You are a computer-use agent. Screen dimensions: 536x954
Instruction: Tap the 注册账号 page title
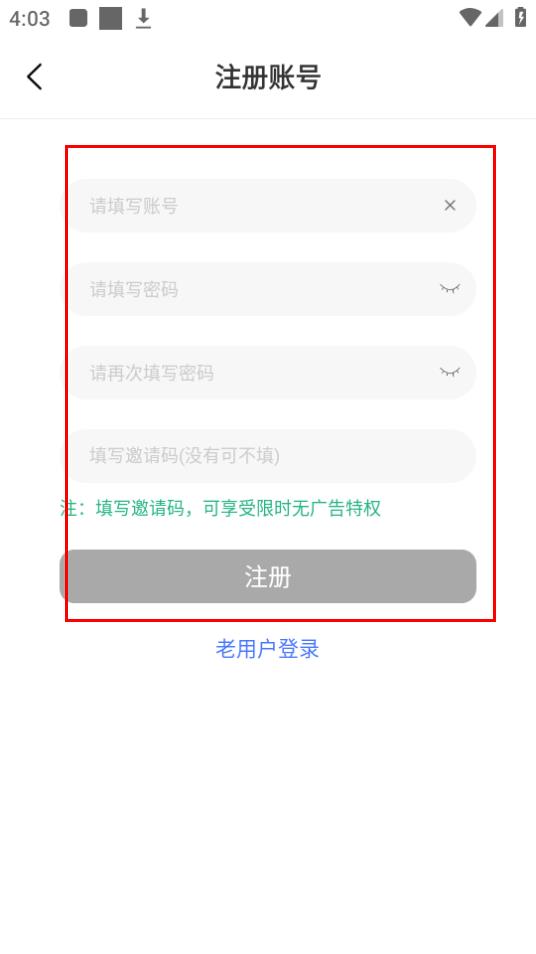(x=268, y=77)
